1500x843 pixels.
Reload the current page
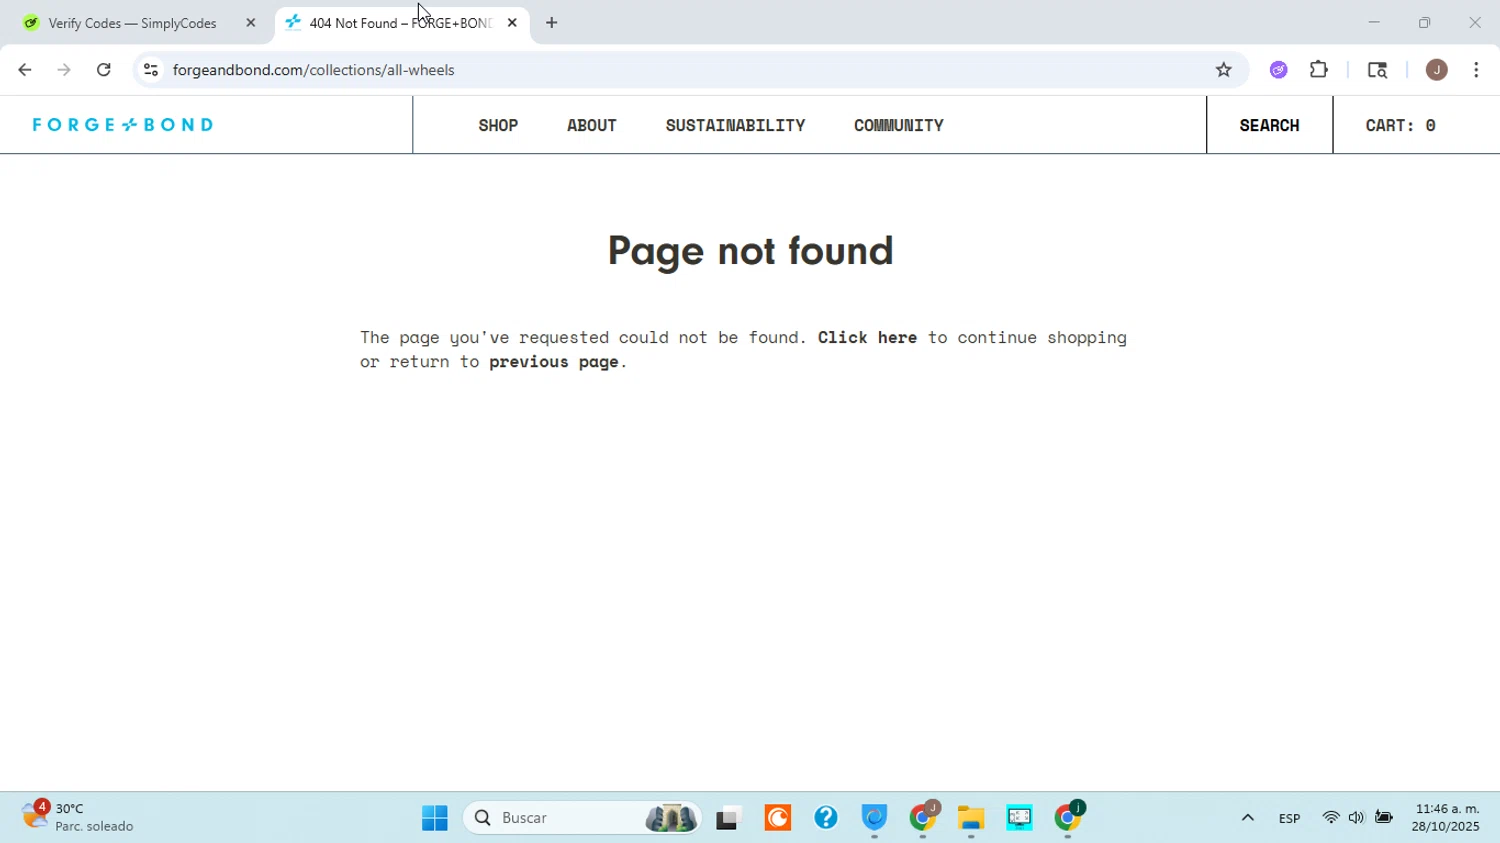click(104, 70)
